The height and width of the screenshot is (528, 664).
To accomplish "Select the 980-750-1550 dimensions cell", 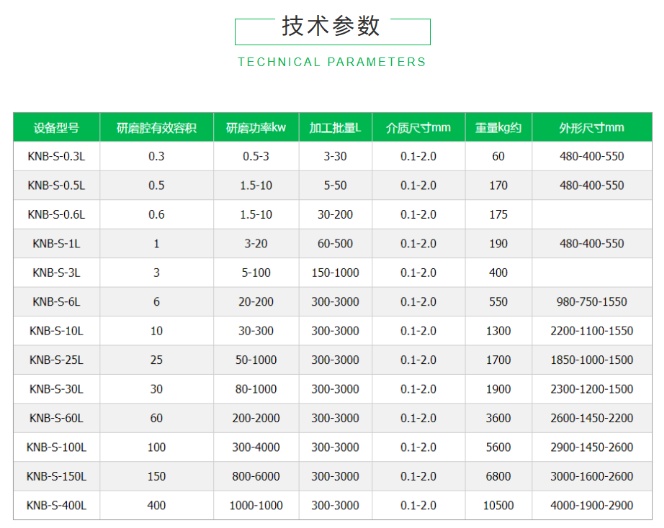I will click(591, 302).
